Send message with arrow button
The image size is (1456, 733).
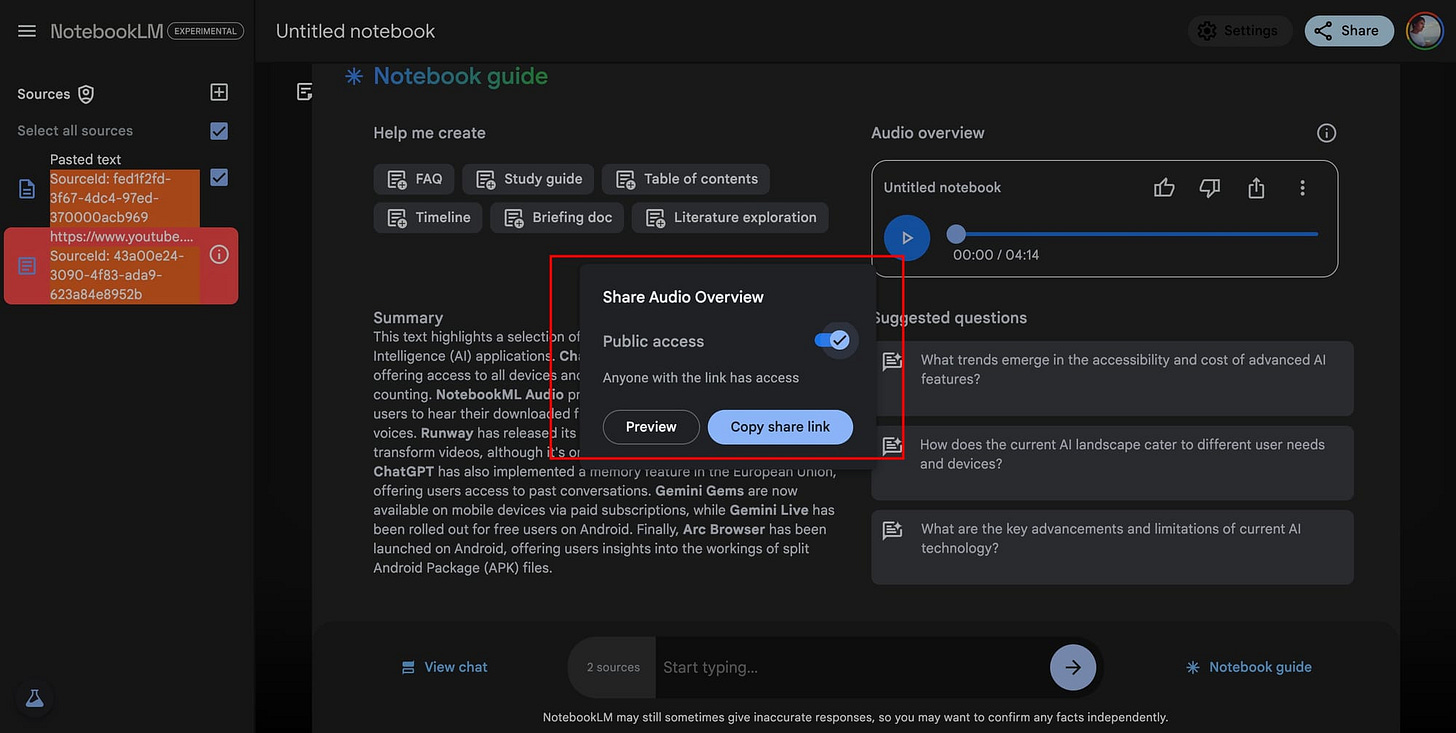click(1073, 667)
